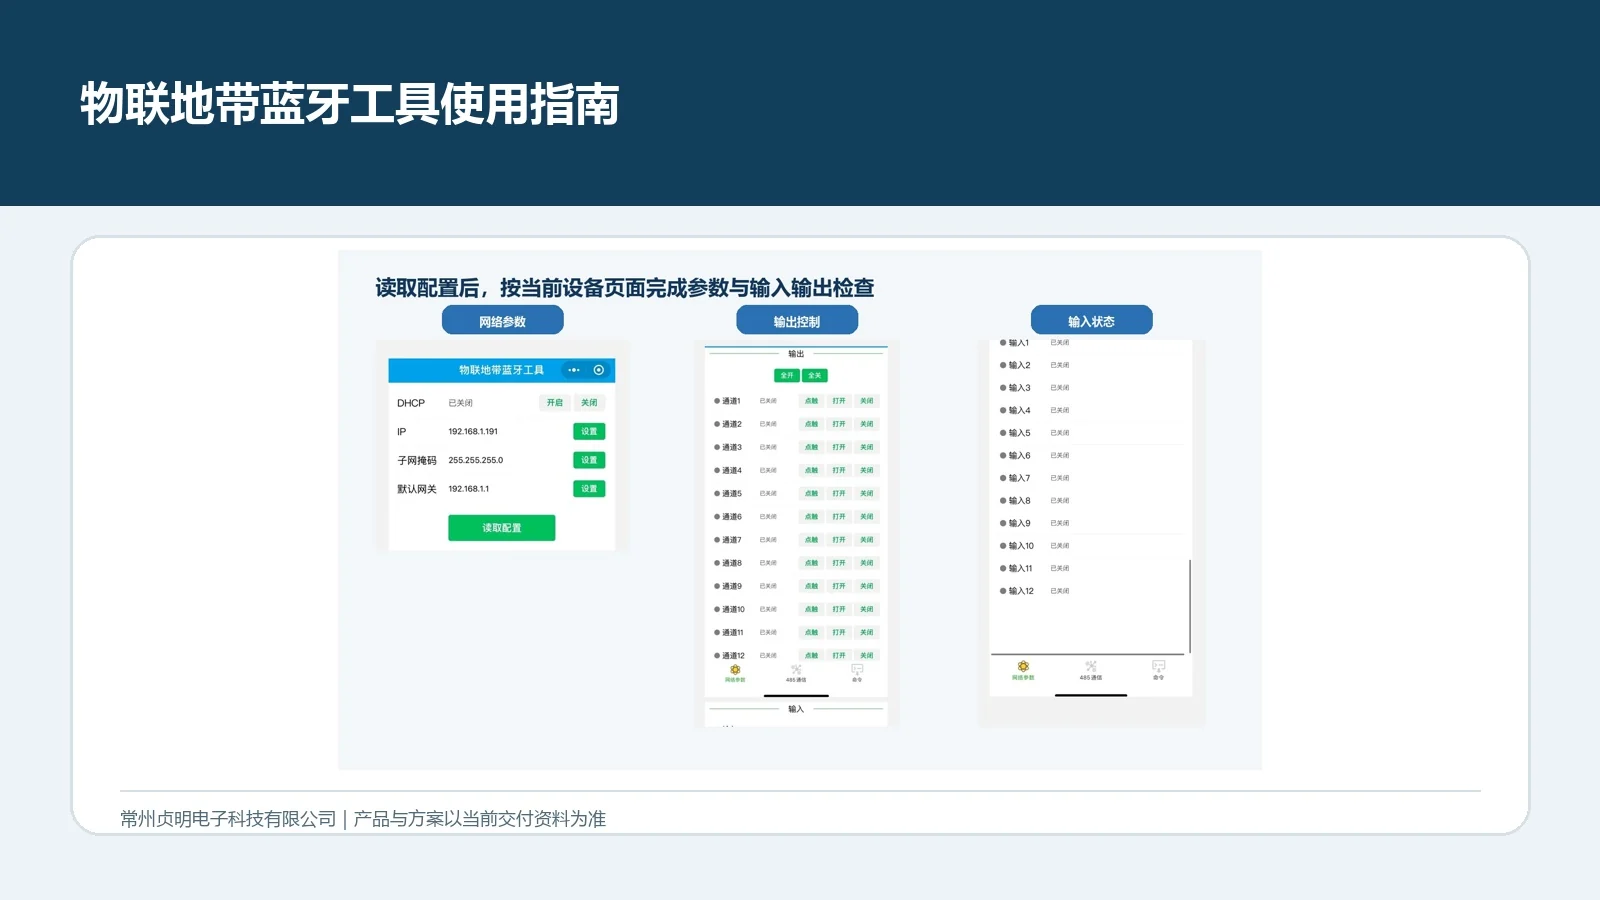The image size is (1600, 900).
Task: Click the slide title 物联地带蓝牙工具使用指南
Action: pyautogui.click(x=350, y=104)
